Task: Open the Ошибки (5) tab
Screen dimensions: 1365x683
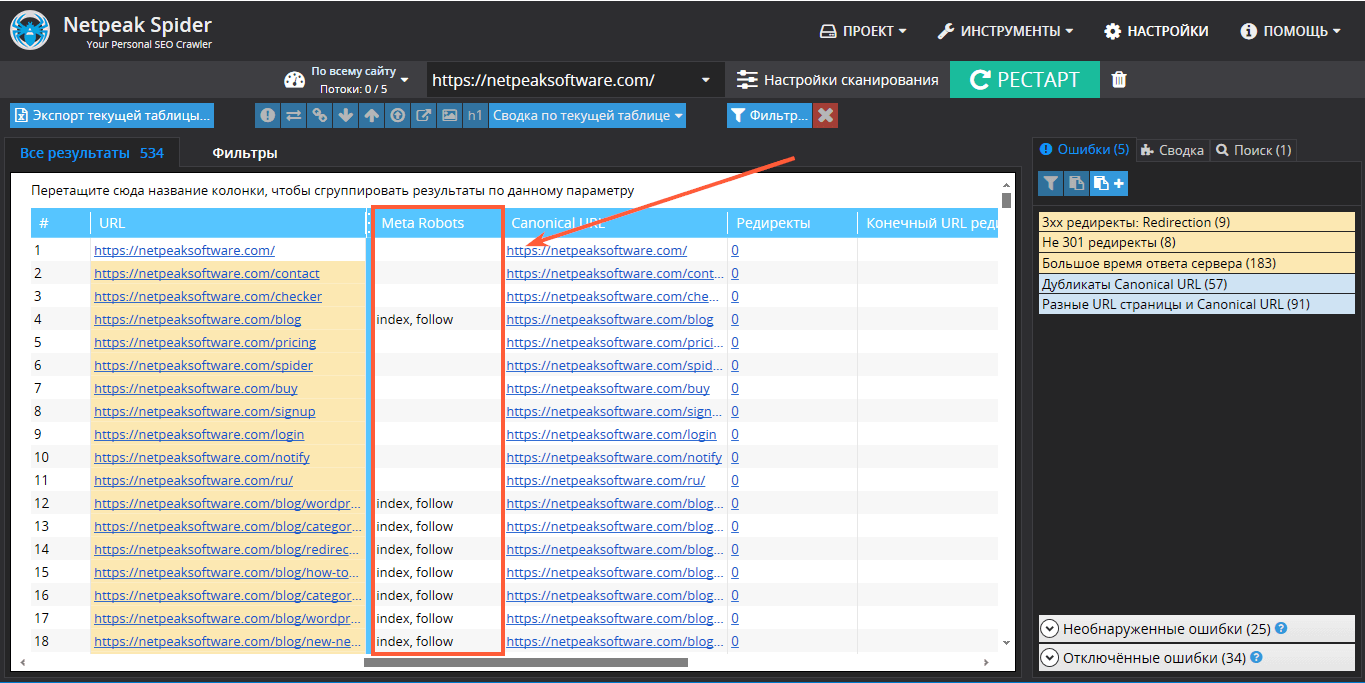Action: coord(1084,150)
